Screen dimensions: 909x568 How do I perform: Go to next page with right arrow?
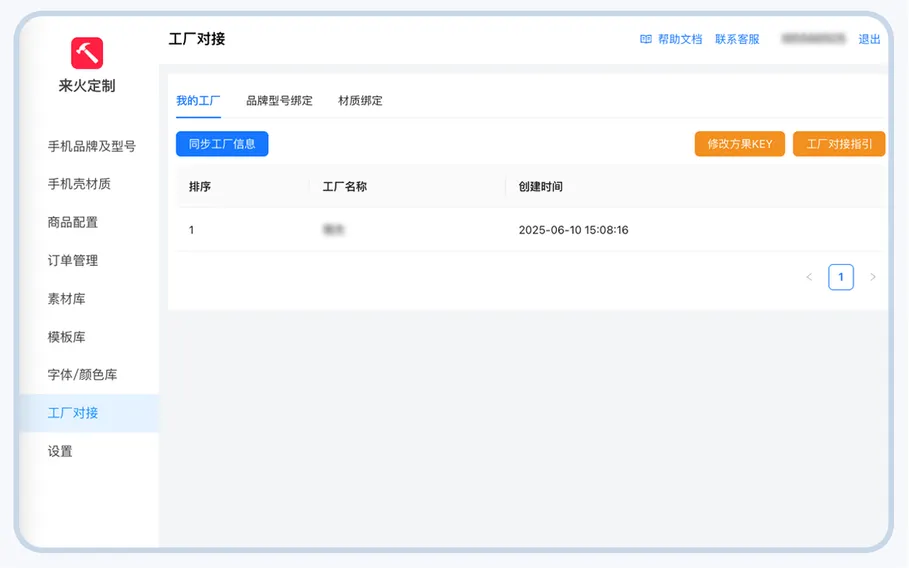873,277
